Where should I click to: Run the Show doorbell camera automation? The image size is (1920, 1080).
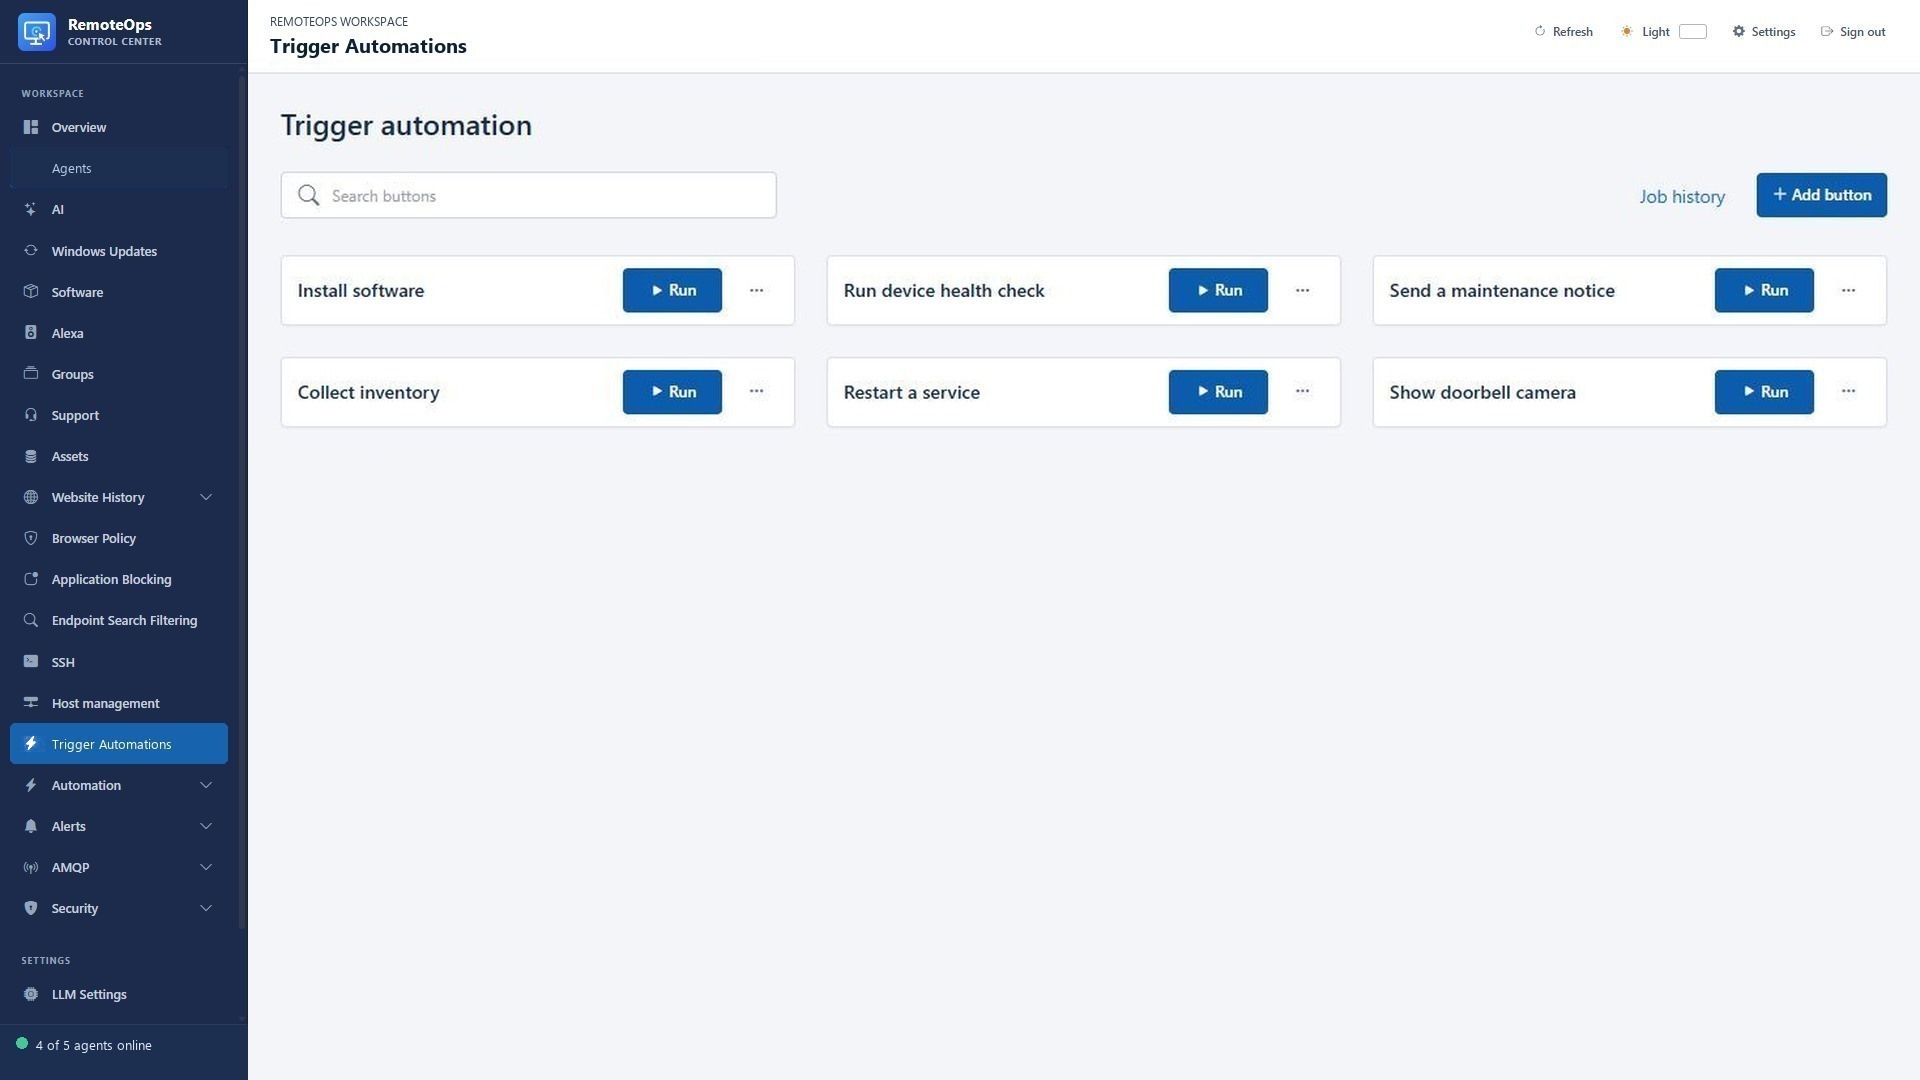(x=1764, y=392)
